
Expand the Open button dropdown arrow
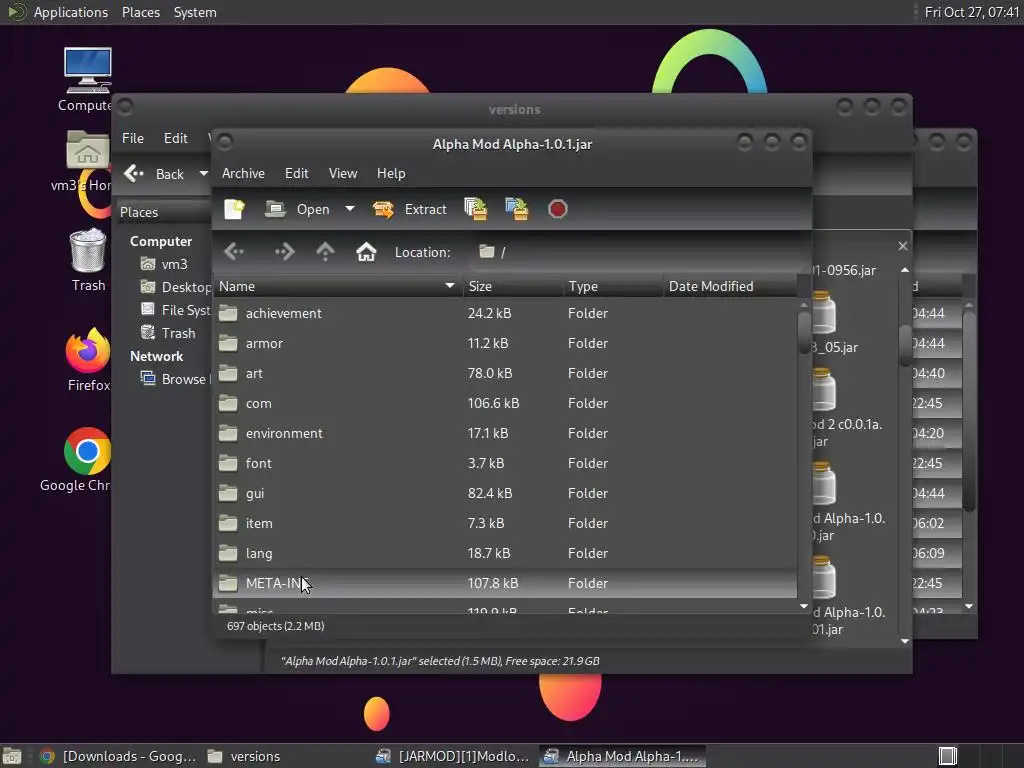coord(349,209)
